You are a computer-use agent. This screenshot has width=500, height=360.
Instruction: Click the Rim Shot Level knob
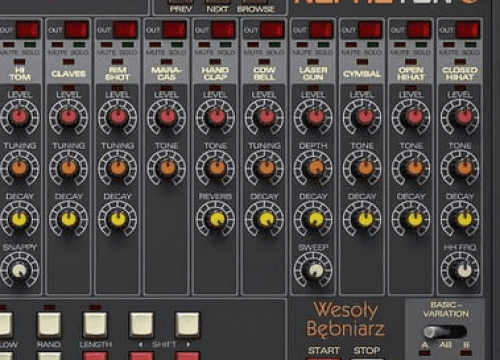pos(118,117)
